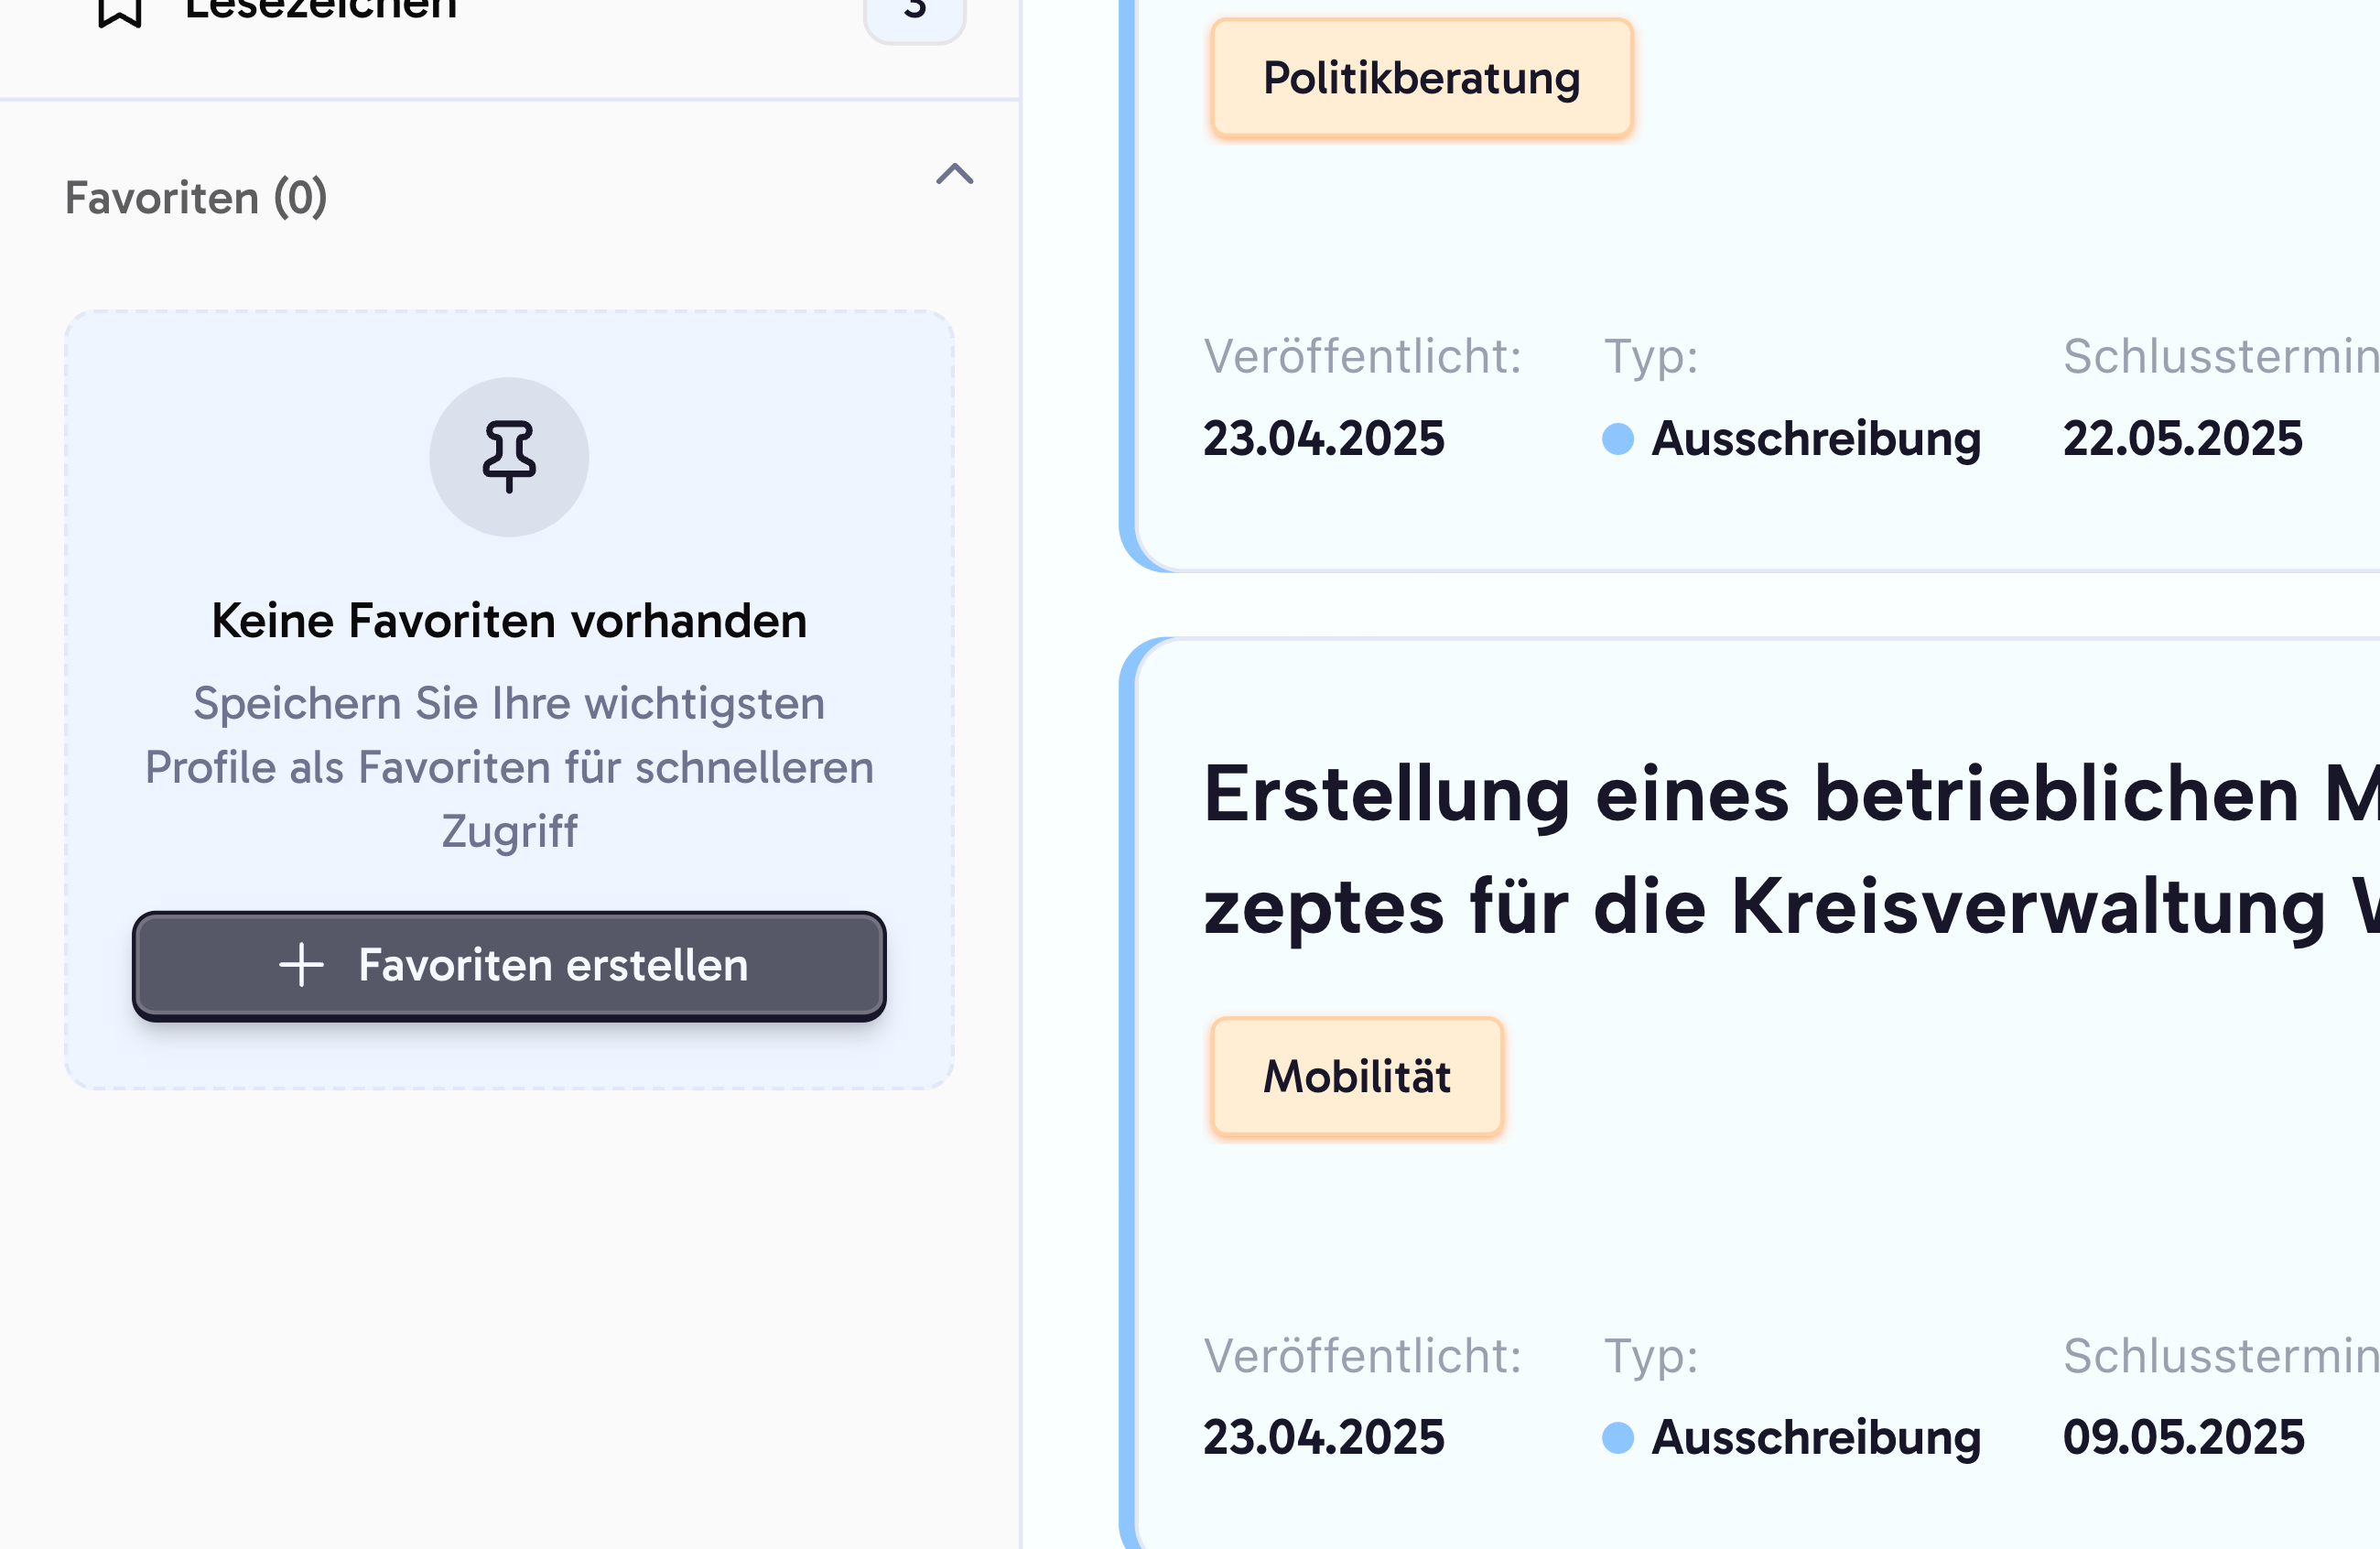Select the Politikberatung tag
Viewport: 2380px width, 1549px height.
click(x=1421, y=78)
